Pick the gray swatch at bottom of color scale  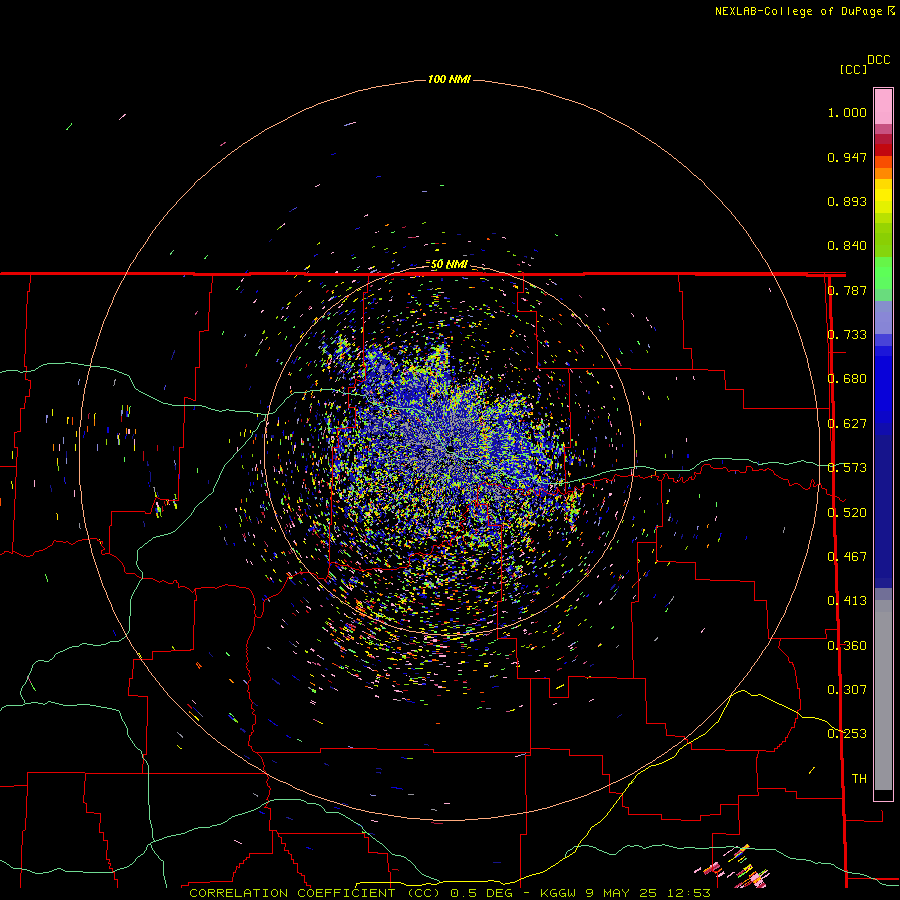click(883, 695)
